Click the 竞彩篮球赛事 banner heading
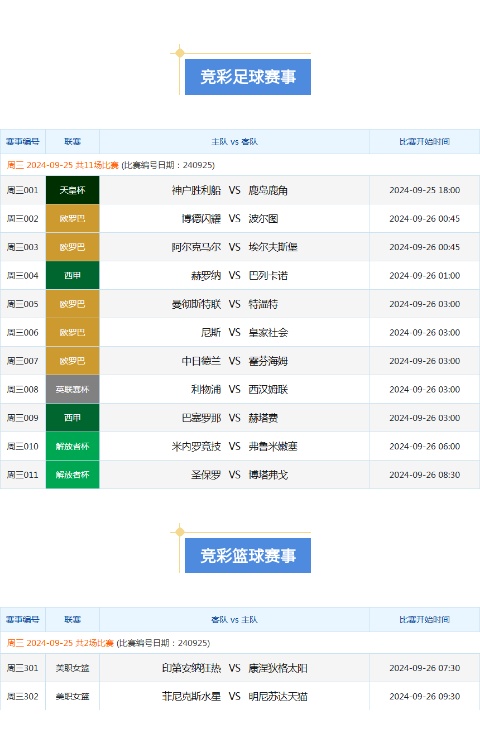Screen dimensions: 480x739 pyautogui.click(x=248, y=556)
